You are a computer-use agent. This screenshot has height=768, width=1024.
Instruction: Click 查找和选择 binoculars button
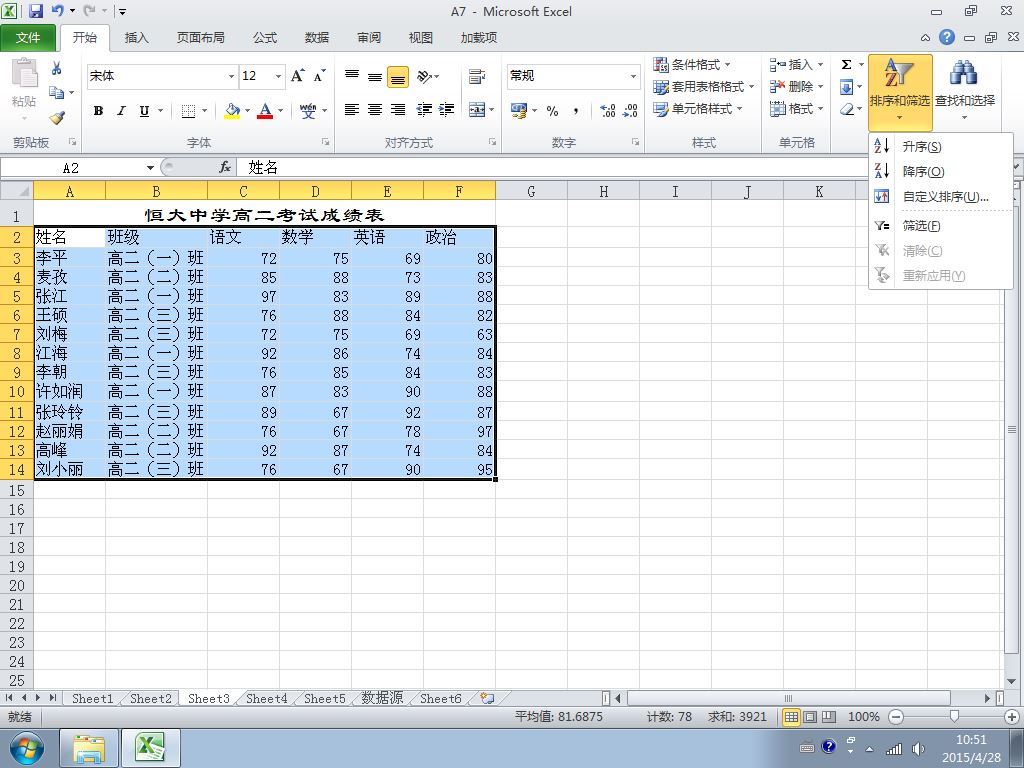[x=965, y=90]
